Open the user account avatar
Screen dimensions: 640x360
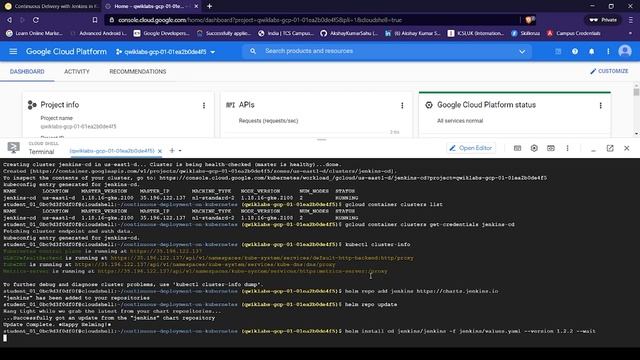(x=625, y=51)
